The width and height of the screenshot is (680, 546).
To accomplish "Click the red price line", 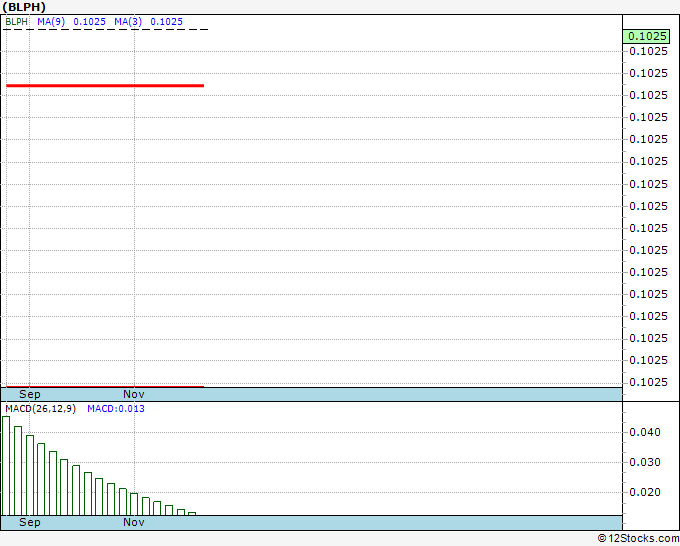I will pyautogui.click(x=105, y=85).
